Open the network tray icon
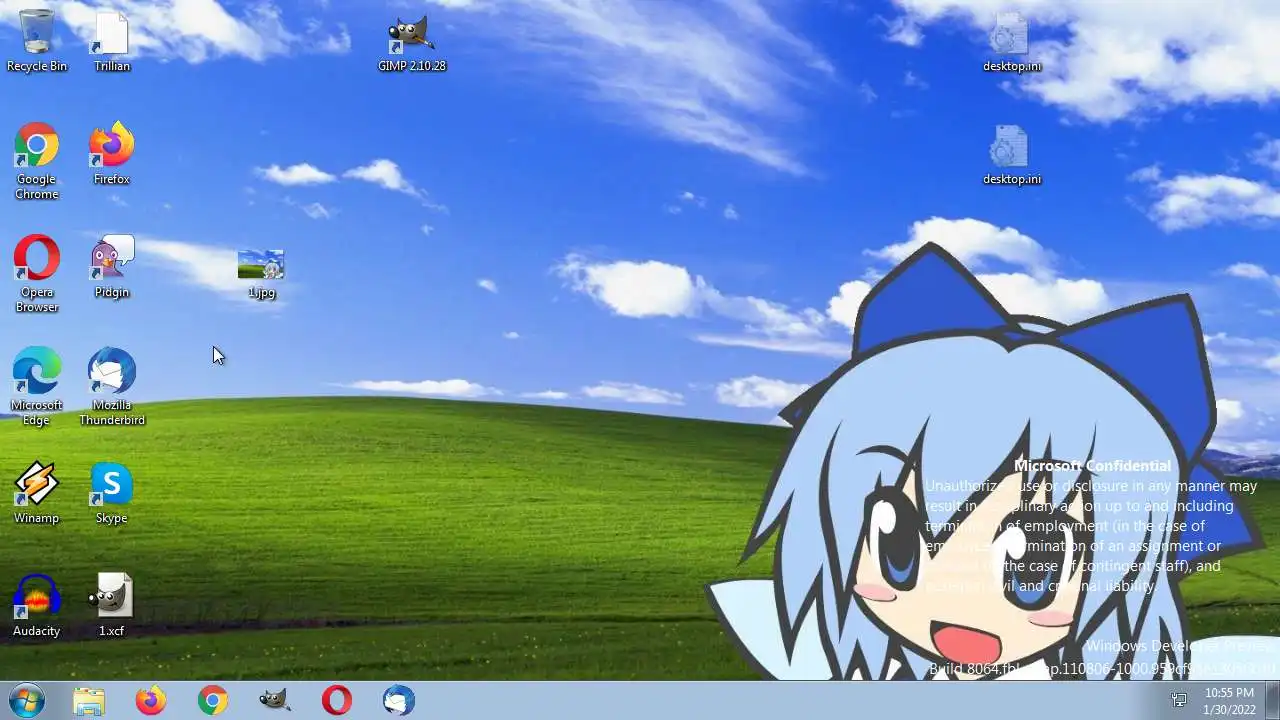This screenshot has height=720, width=1280. 1179,701
